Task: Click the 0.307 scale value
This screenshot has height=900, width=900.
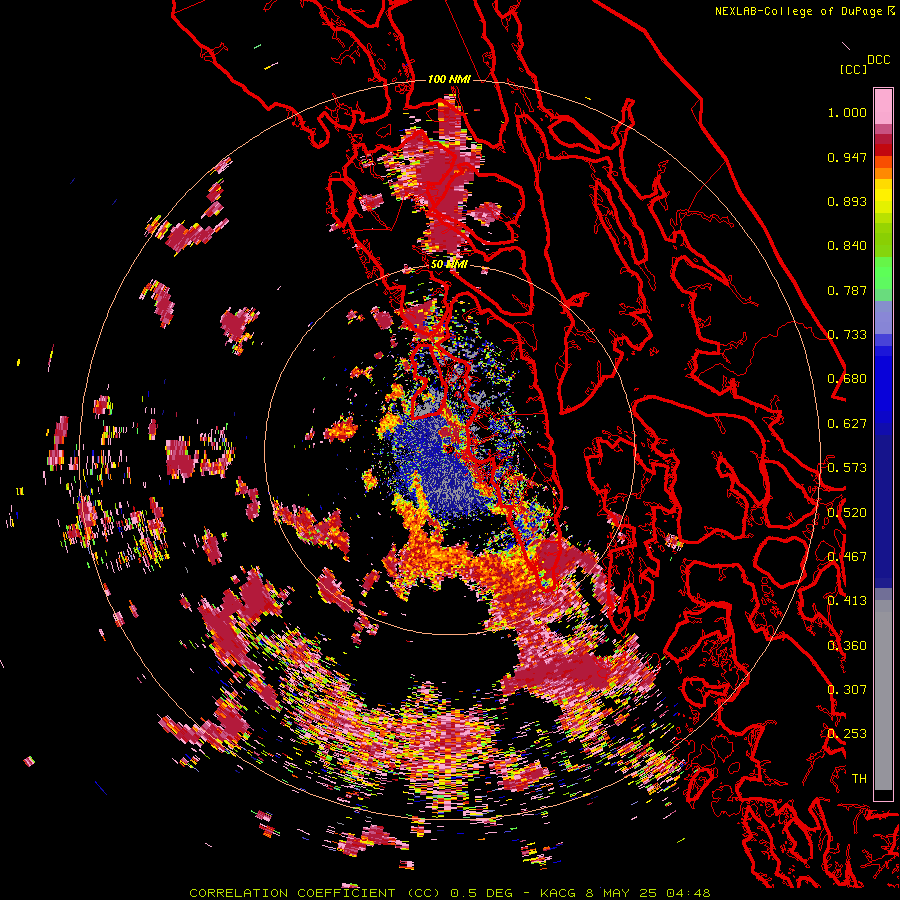Action: point(847,690)
